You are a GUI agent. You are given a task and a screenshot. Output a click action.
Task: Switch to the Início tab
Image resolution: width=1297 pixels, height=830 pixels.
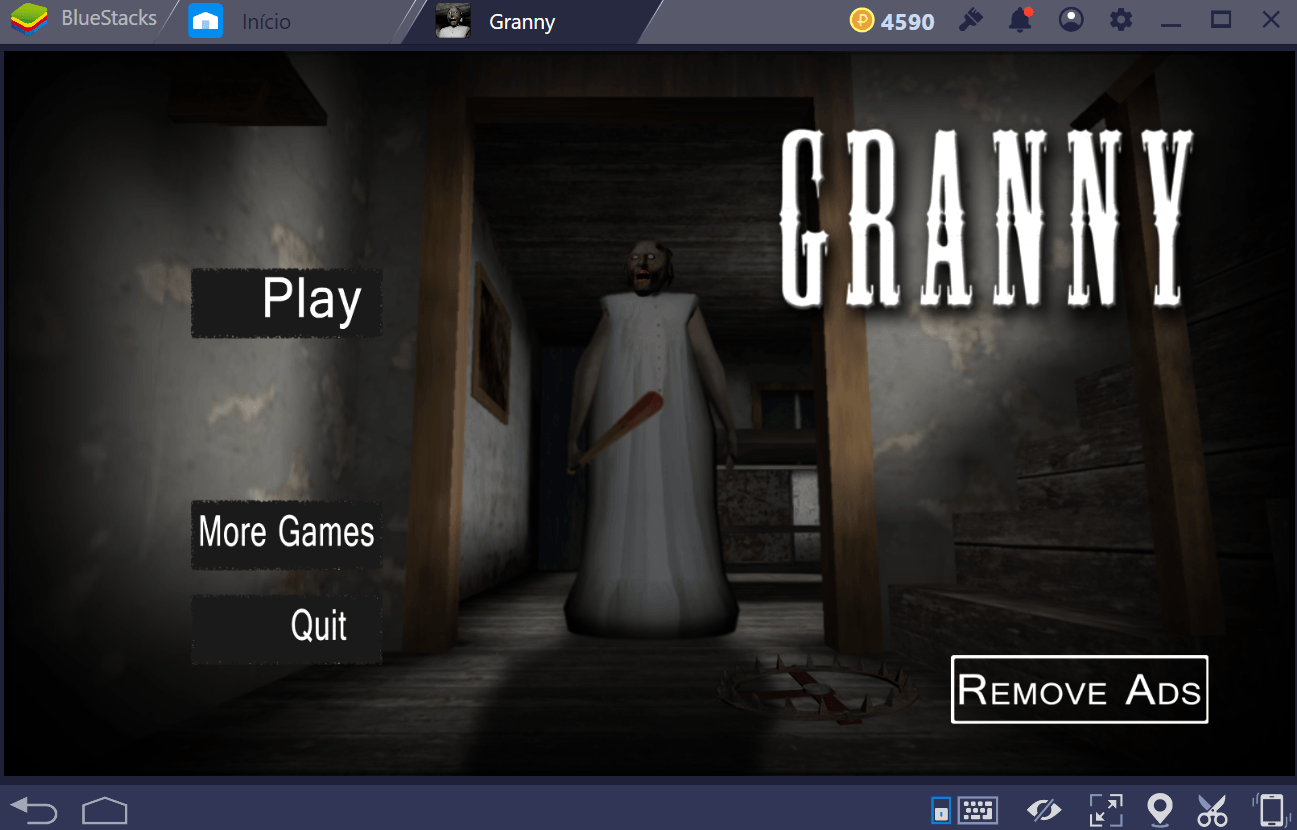click(x=266, y=21)
